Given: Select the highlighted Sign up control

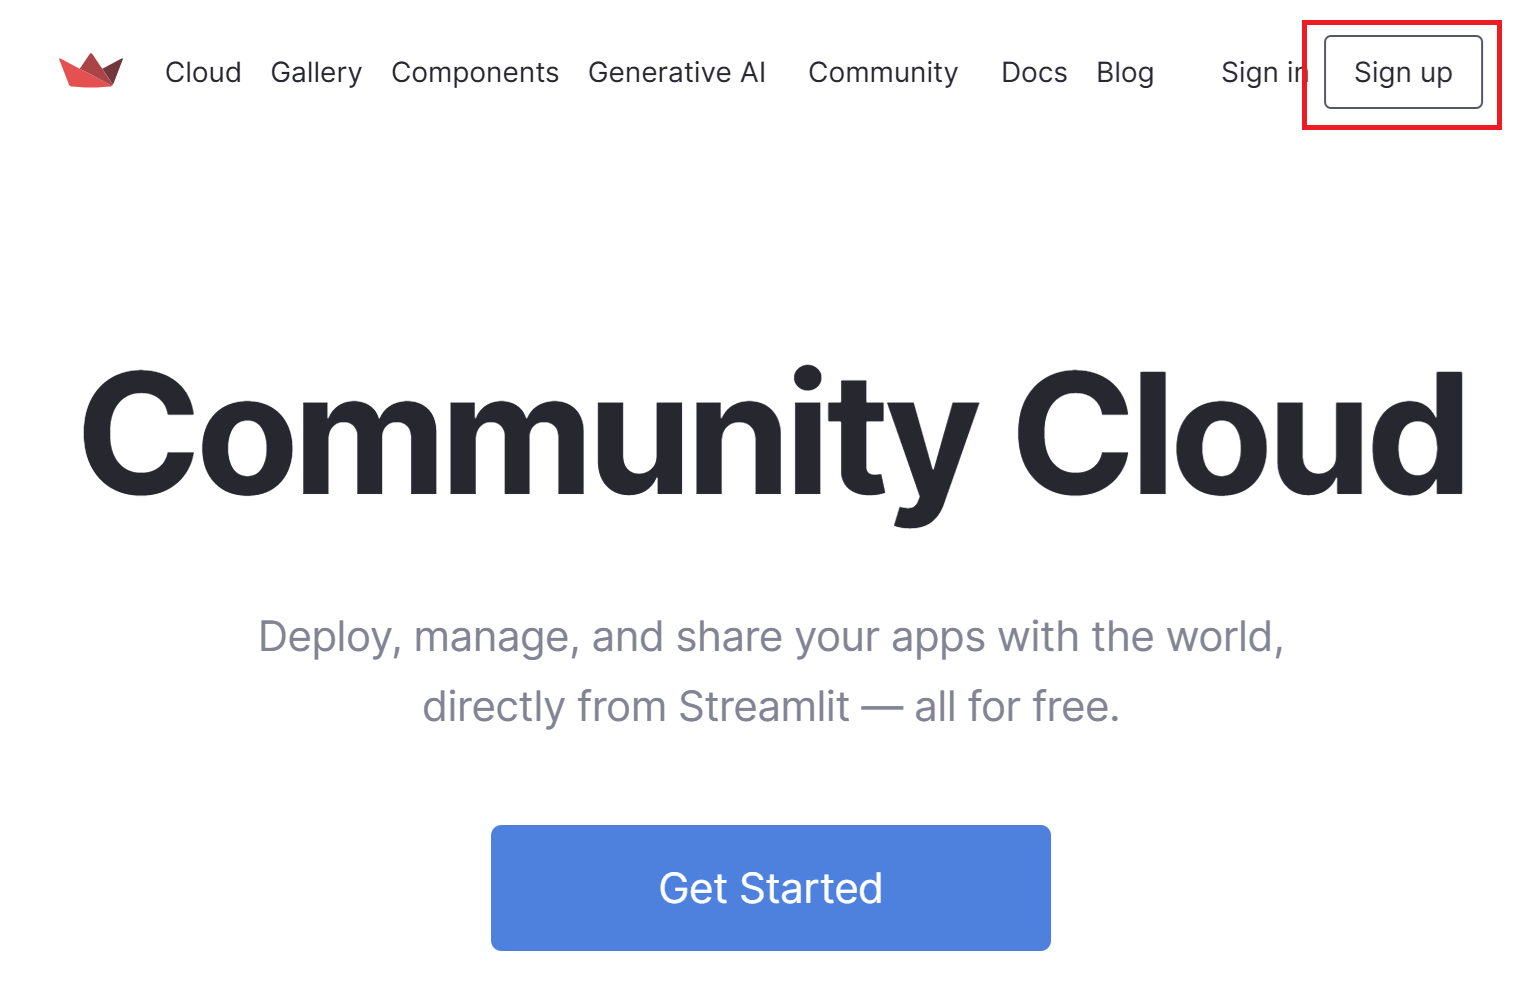Looking at the screenshot, I should click(x=1403, y=71).
